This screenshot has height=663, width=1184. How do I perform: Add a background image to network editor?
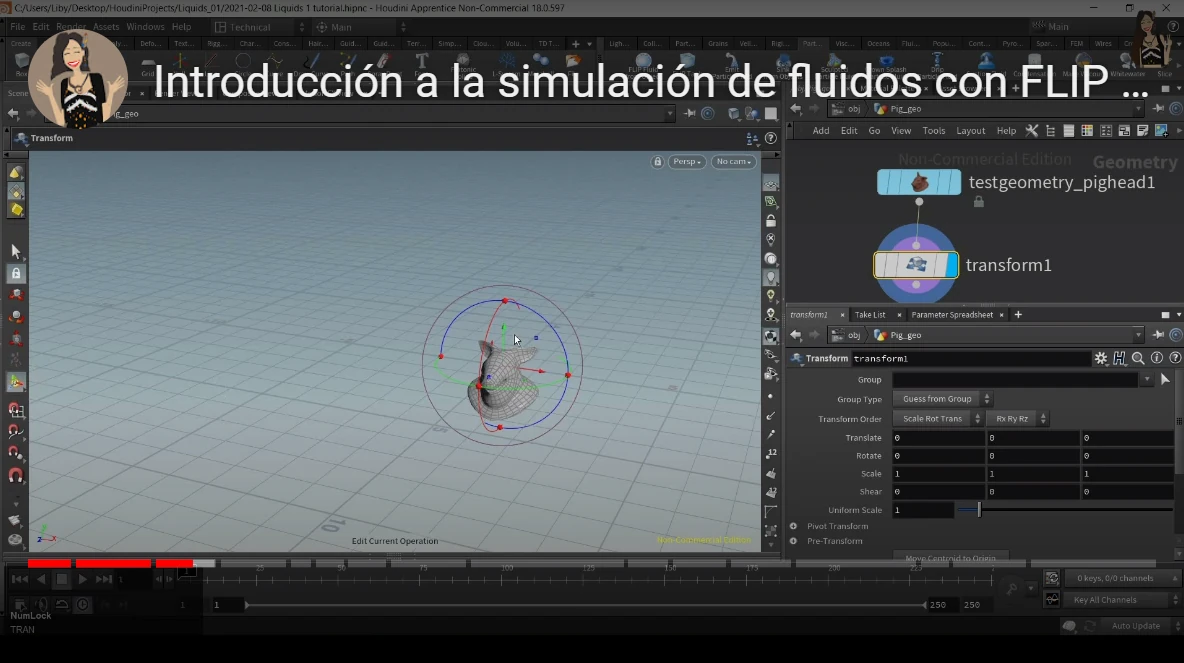pos(1161,131)
